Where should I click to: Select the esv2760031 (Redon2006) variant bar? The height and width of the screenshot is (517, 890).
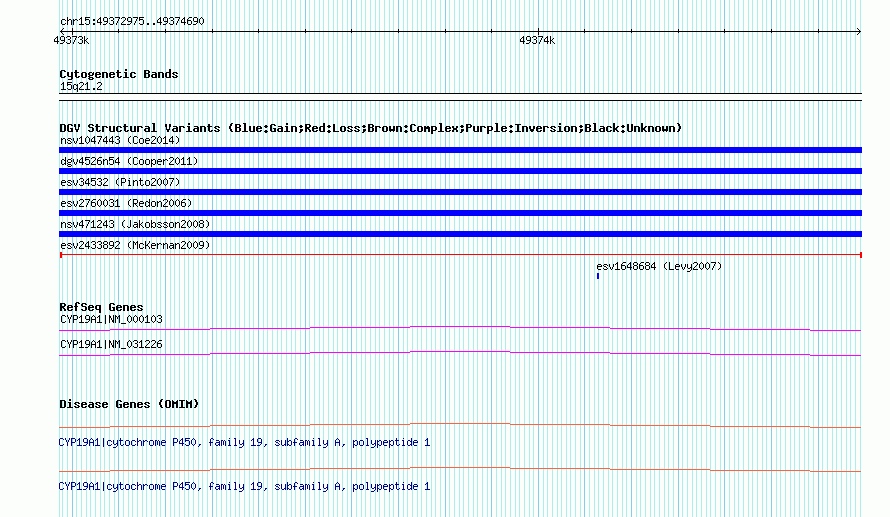(460, 213)
